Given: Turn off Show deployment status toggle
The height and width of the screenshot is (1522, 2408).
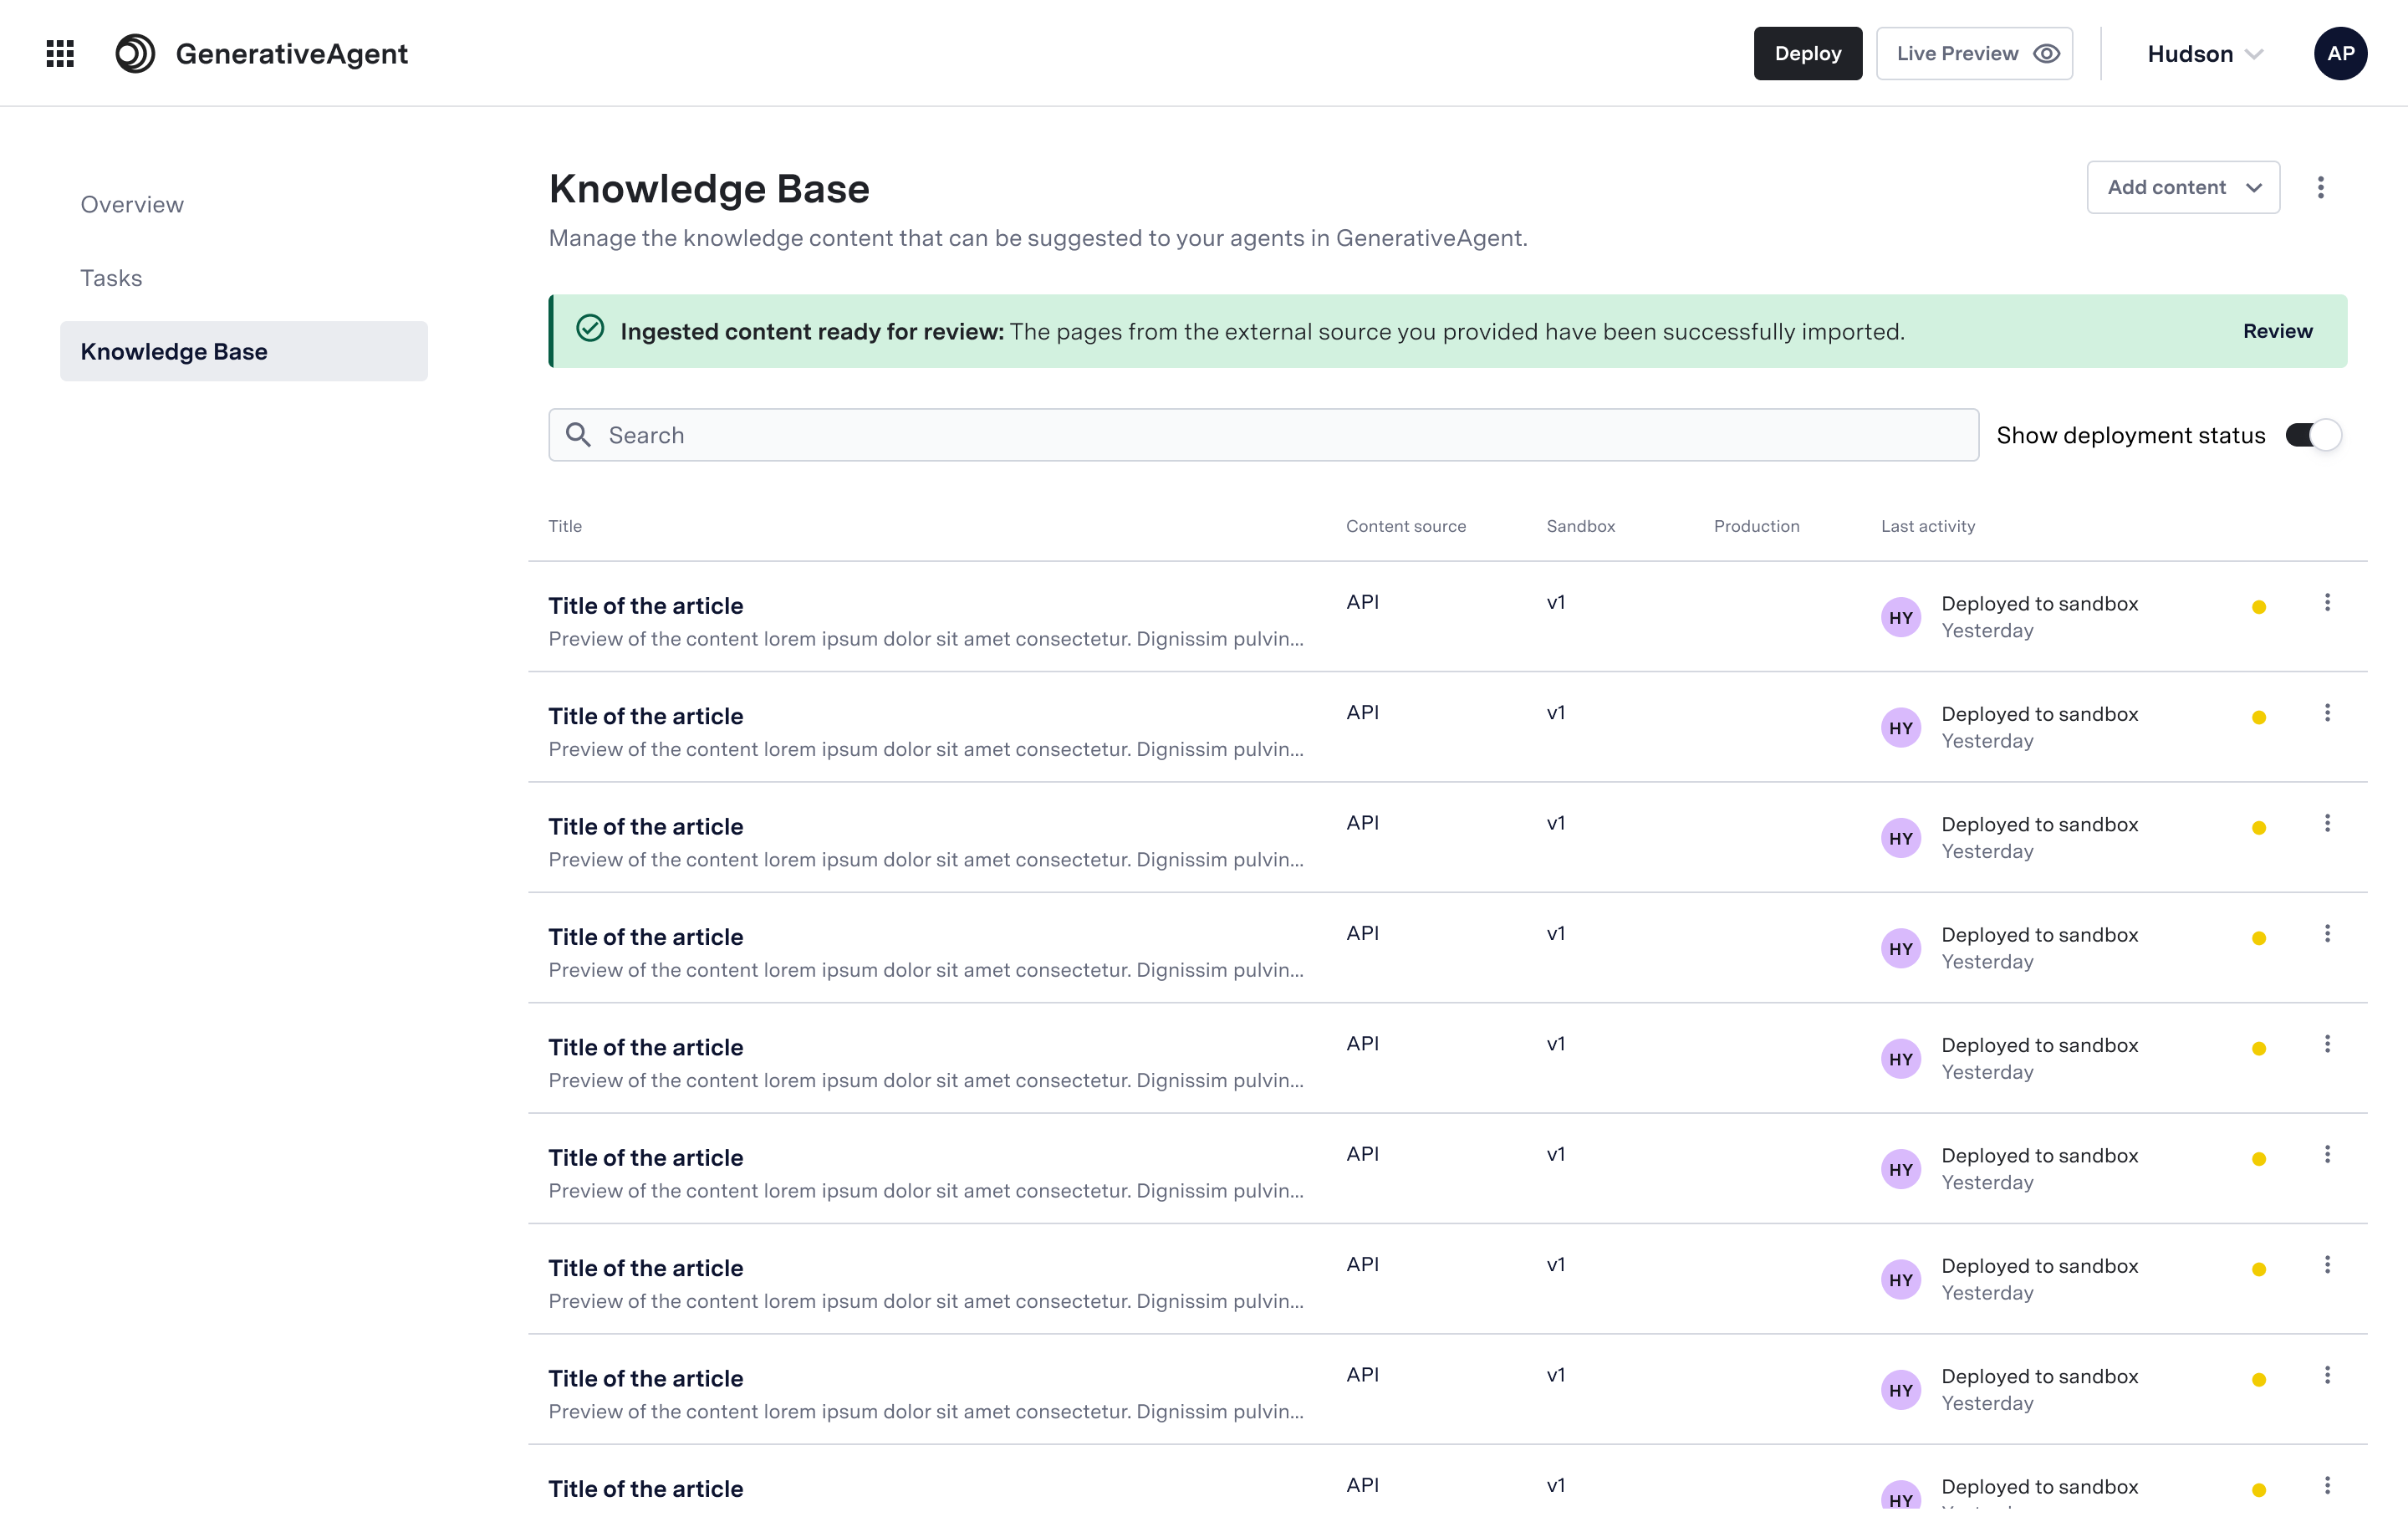Looking at the screenshot, I should pos(2313,435).
